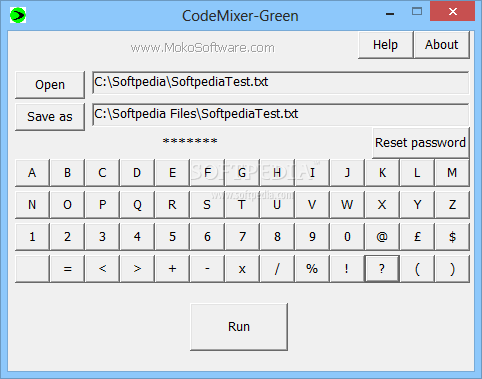Select the letter W key
Screen dimensions: 482x379
(347, 205)
